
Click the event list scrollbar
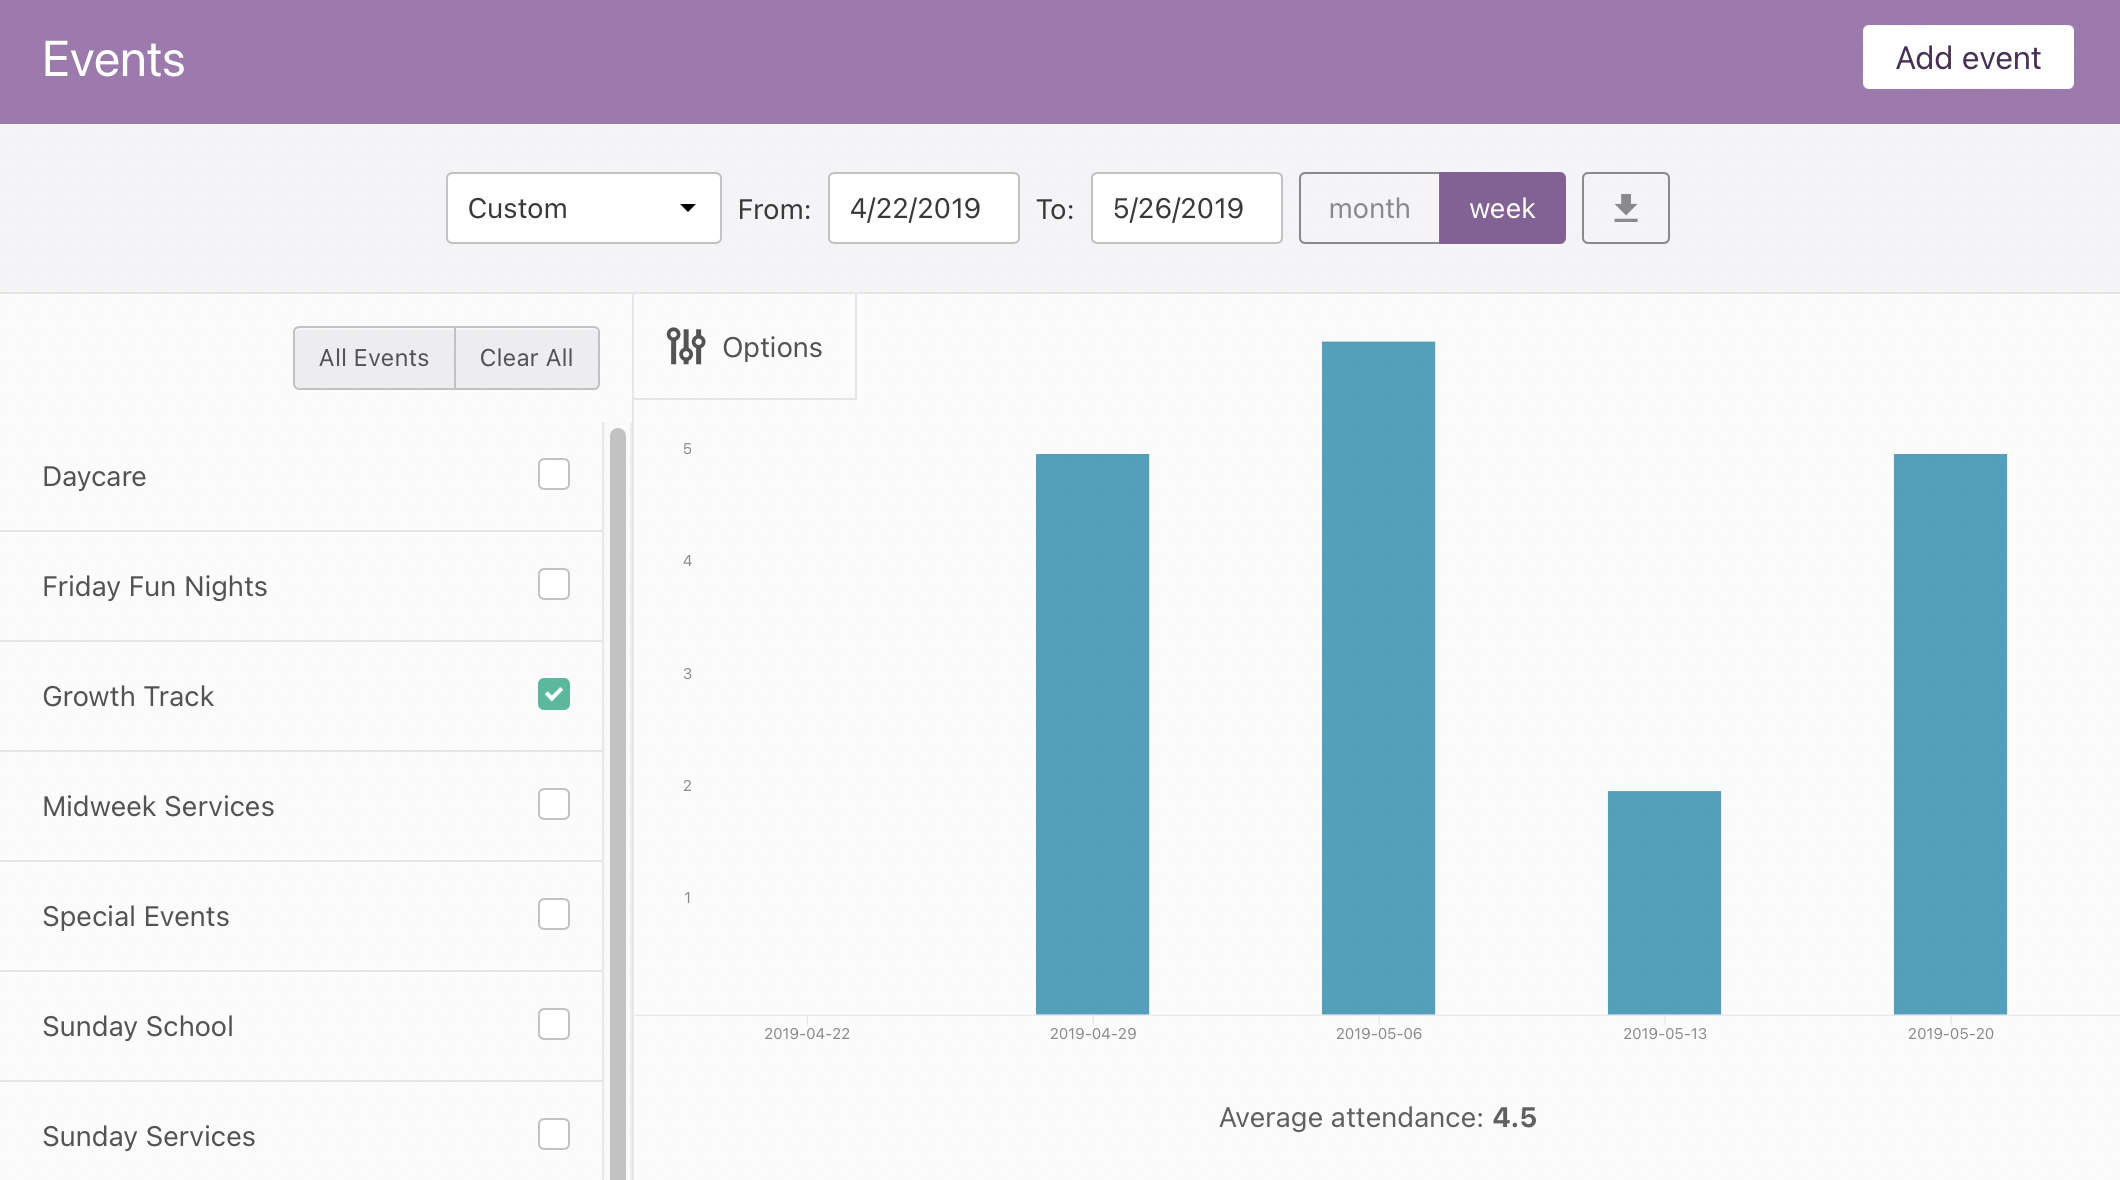(x=618, y=800)
